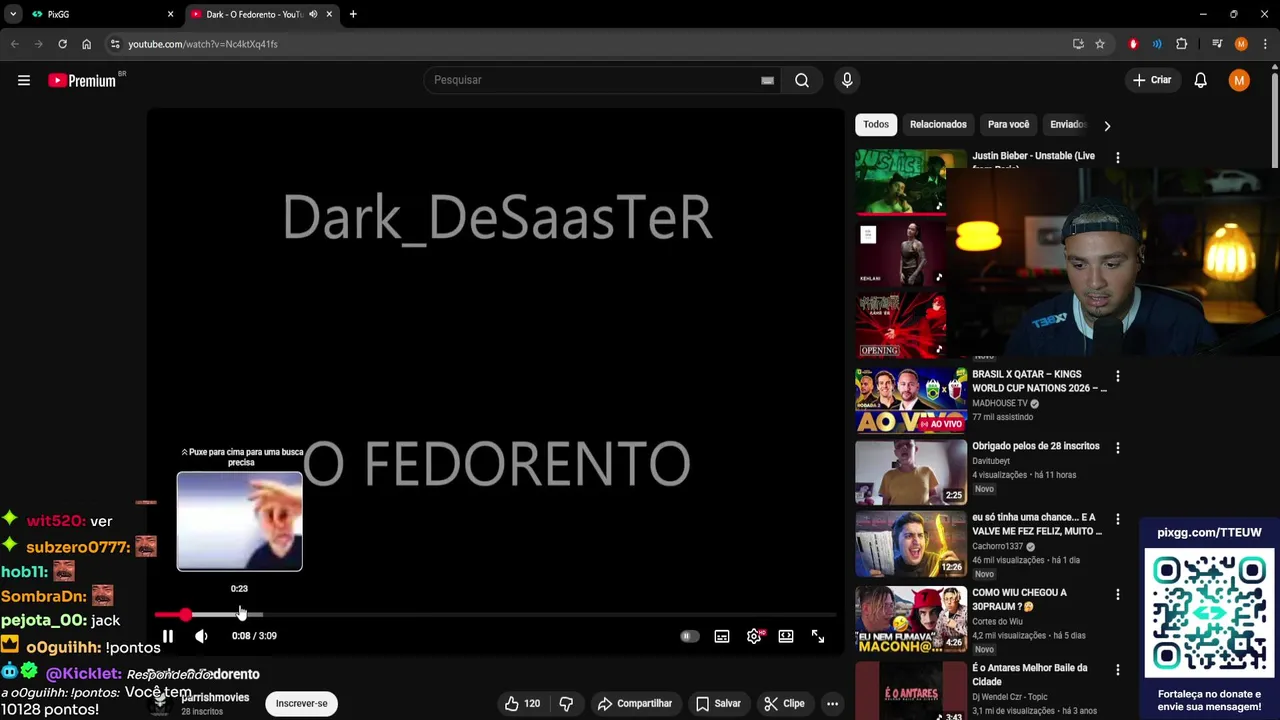Open options for eu só tinha uma chance
Screen dimensions: 1280x720
pyautogui.click(x=1118, y=520)
